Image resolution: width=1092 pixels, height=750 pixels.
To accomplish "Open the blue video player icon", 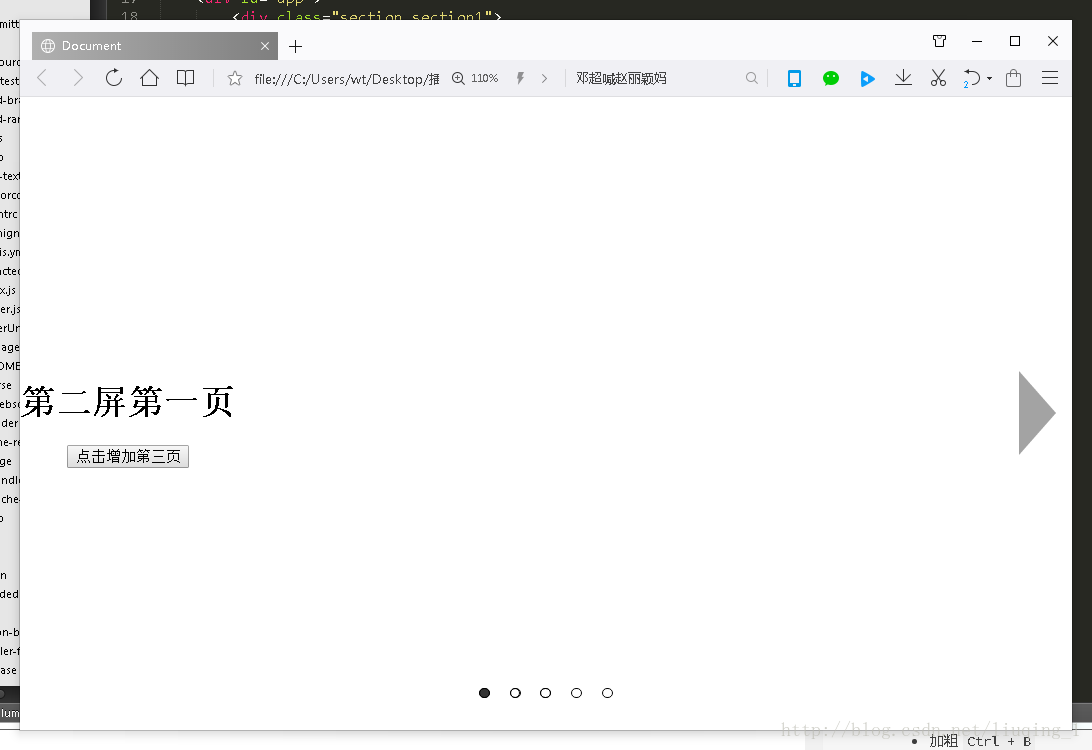I will 867,79.
